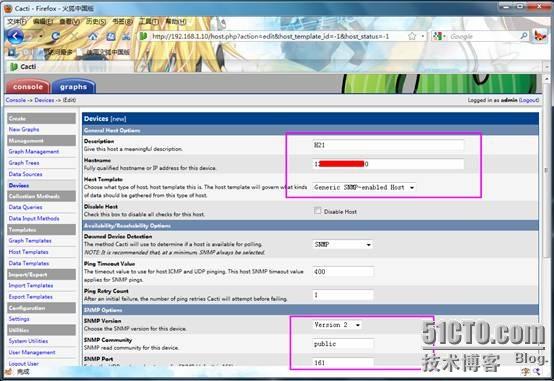Bookmark this page with the star icon
This screenshot has height=381, width=554.
pyautogui.click(x=412, y=36)
